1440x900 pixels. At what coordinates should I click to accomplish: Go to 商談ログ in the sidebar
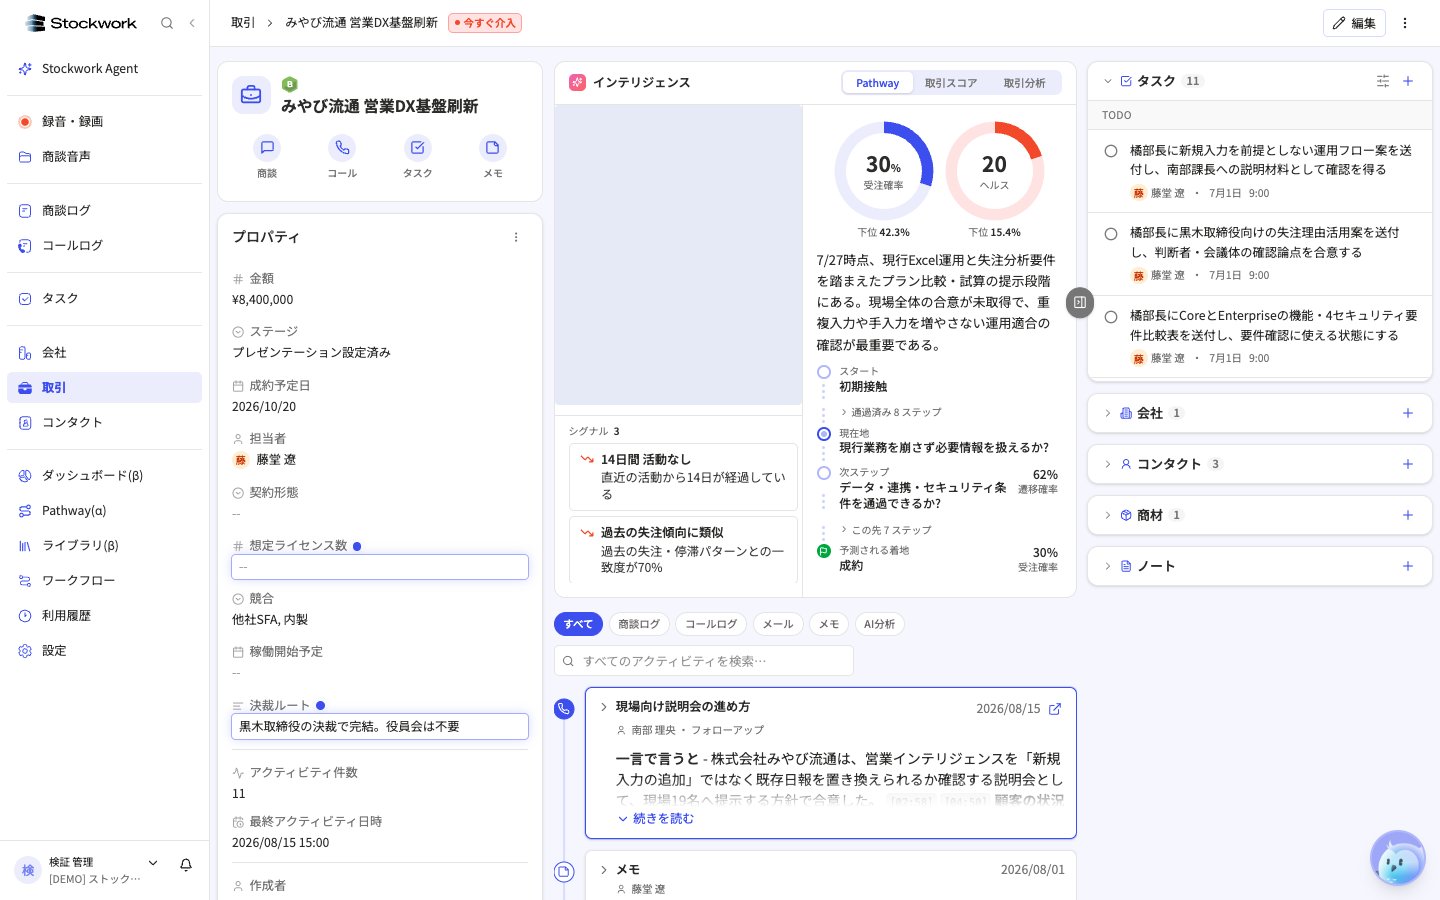coord(104,210)
